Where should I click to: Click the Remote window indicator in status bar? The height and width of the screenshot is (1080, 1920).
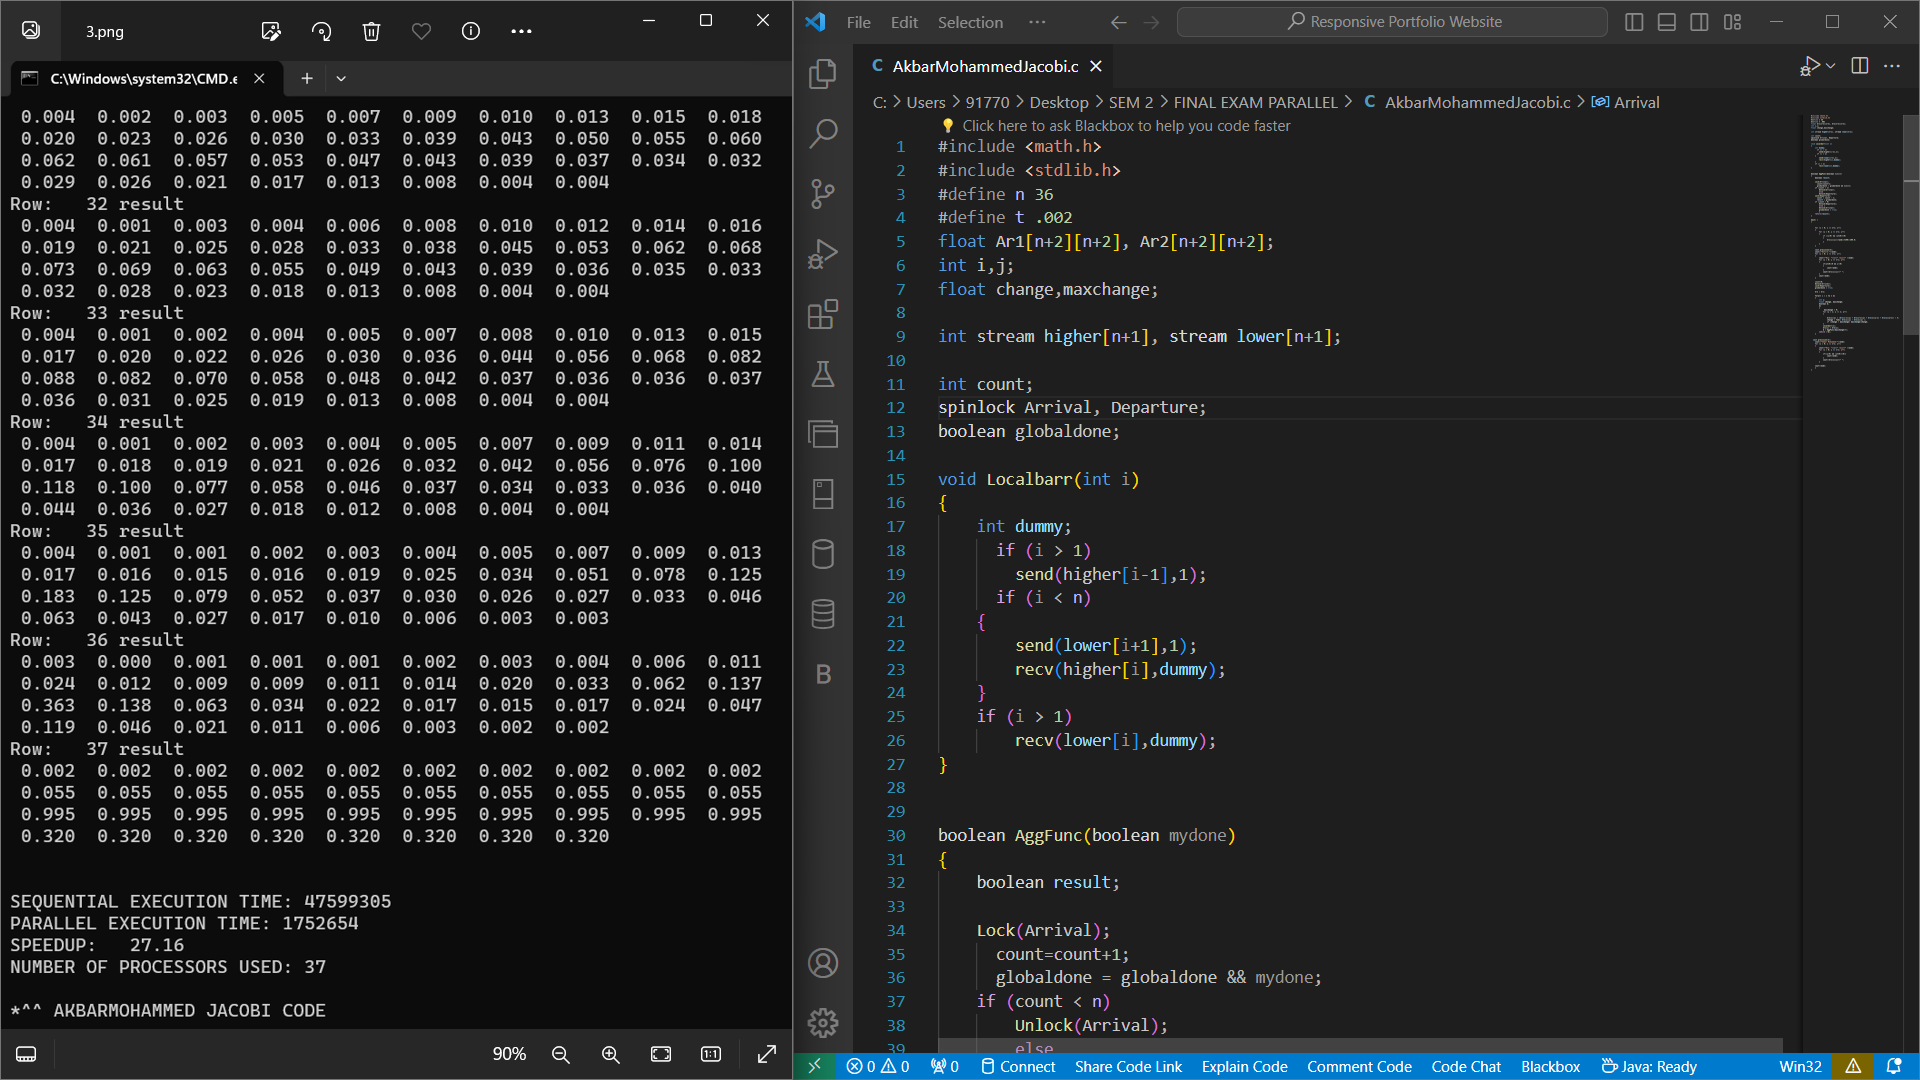[815, 1066]
